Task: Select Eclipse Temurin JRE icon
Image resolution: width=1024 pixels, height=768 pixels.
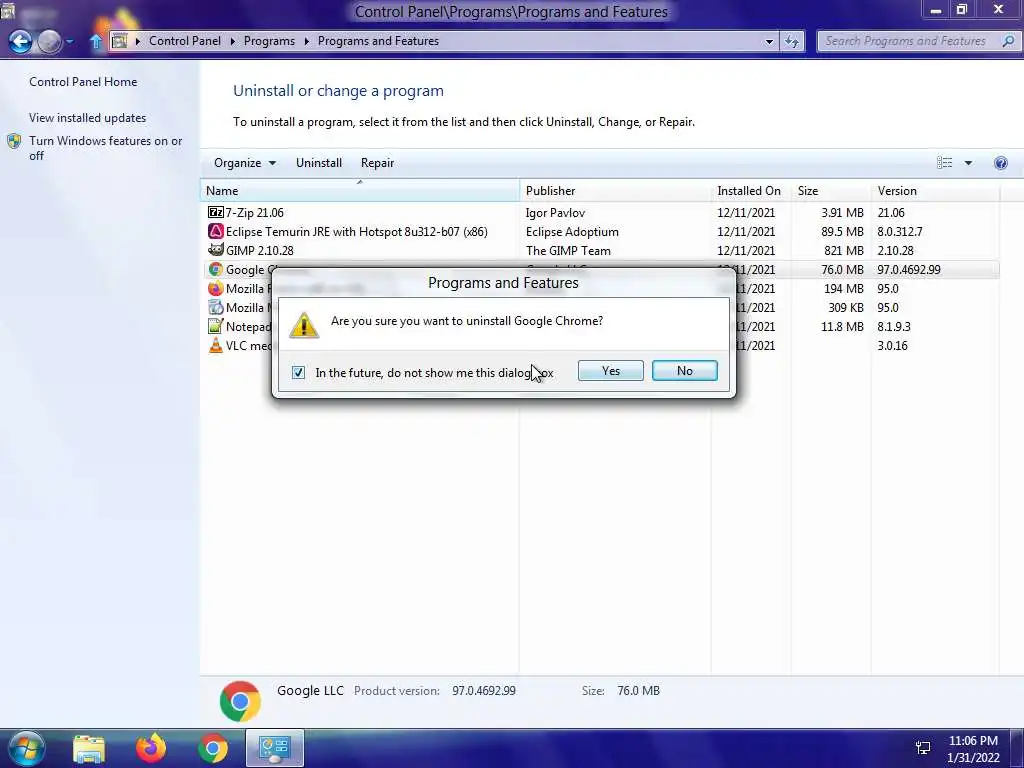Action: tap(216, 231)
